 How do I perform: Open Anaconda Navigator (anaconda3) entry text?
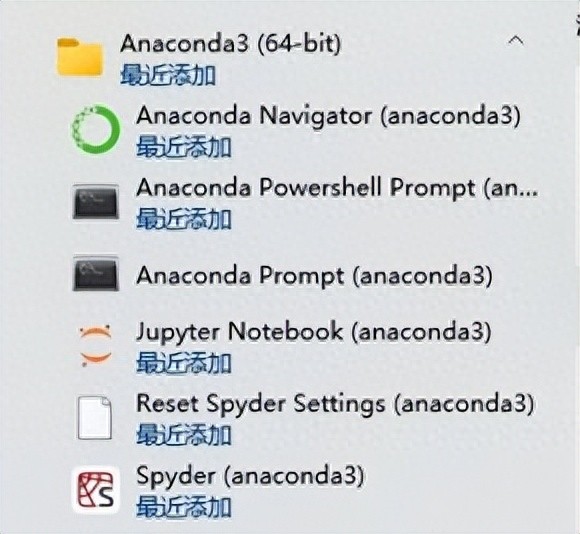click(x=328, y=116)
